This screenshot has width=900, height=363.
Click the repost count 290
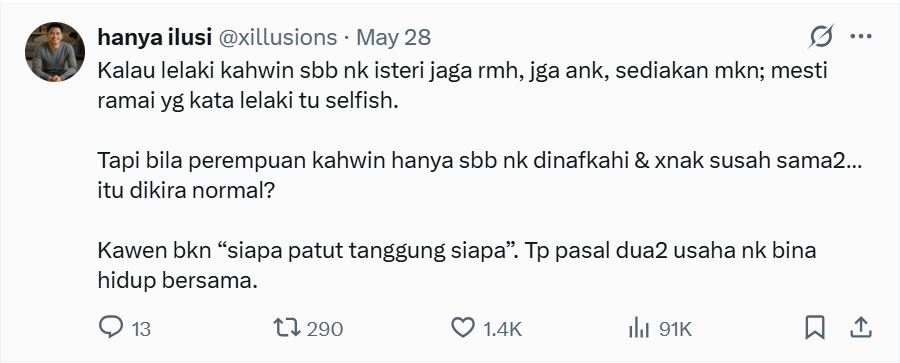(x=324, y=329)
